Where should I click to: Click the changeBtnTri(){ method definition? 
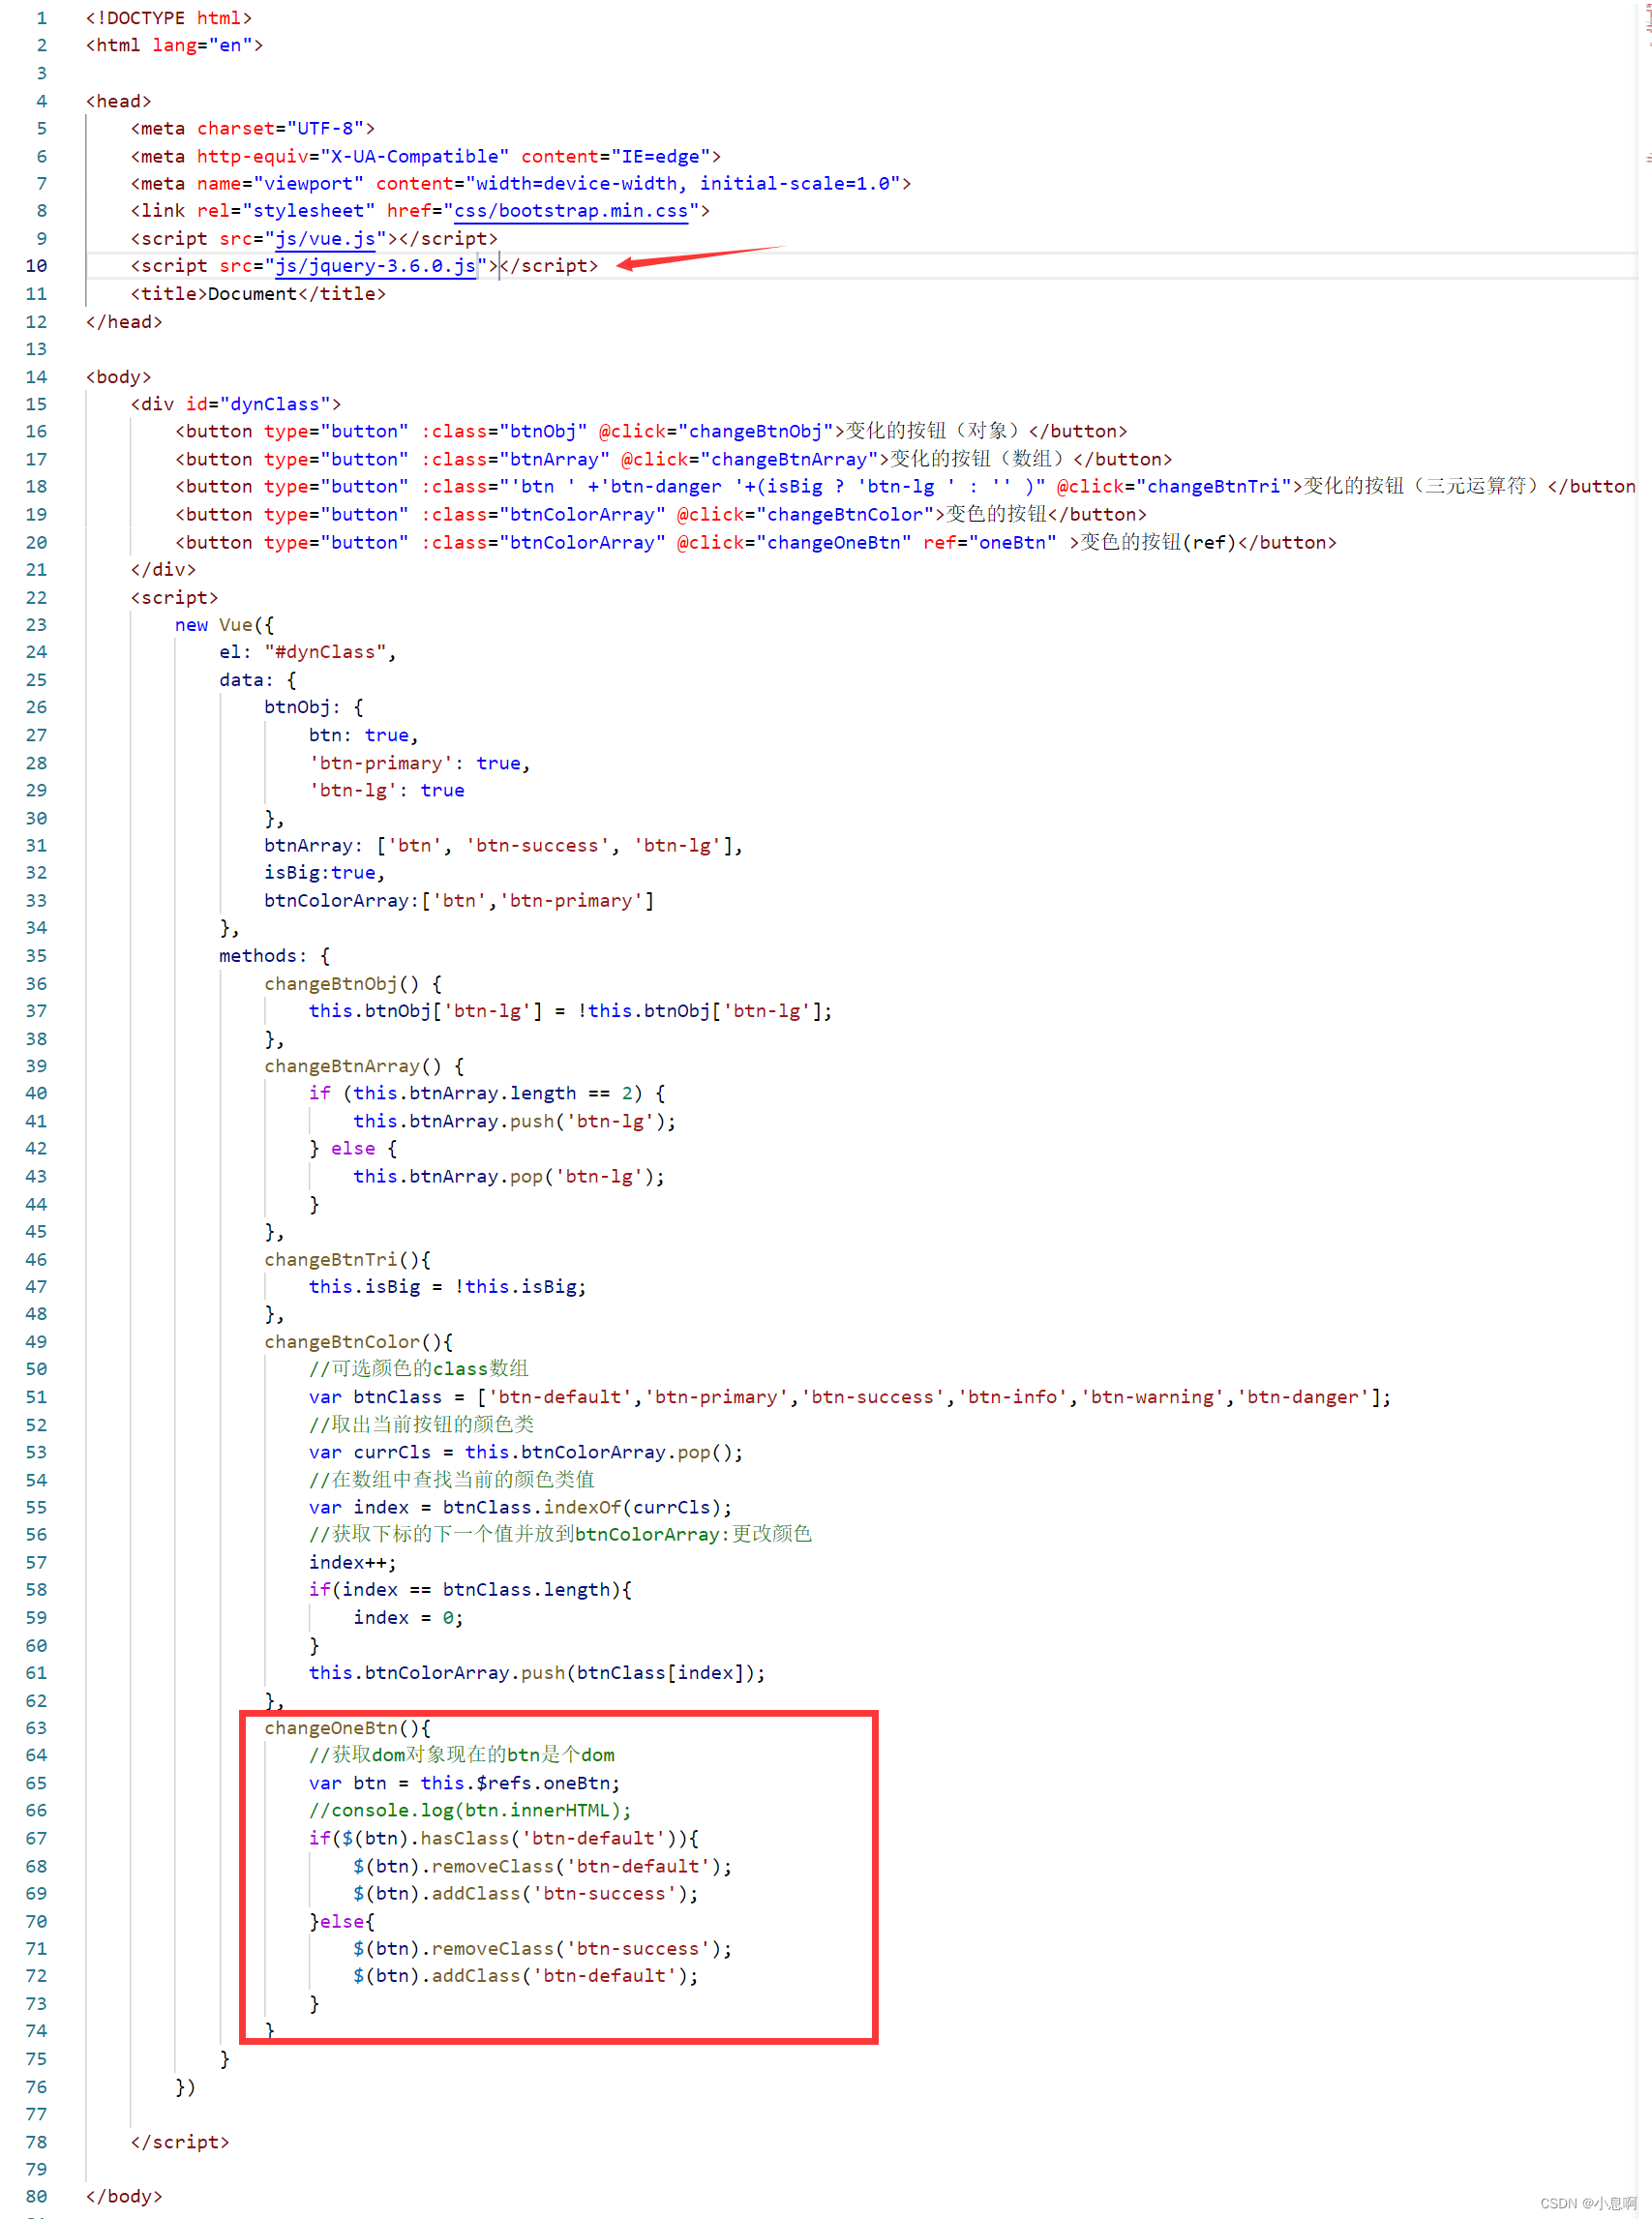coord(347,1260)
